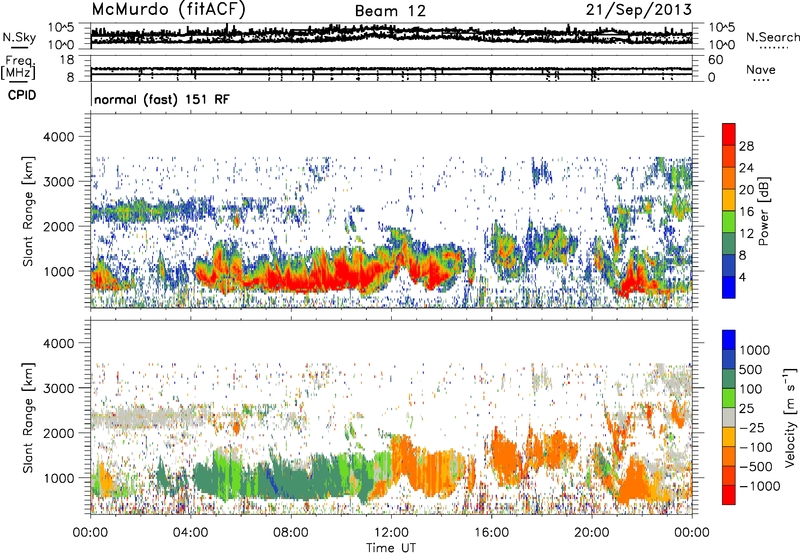The height and width of the screenshot is (554, 800).
Task: Click the -1000 label on the velocity colorbar
Action: [759, 486]
